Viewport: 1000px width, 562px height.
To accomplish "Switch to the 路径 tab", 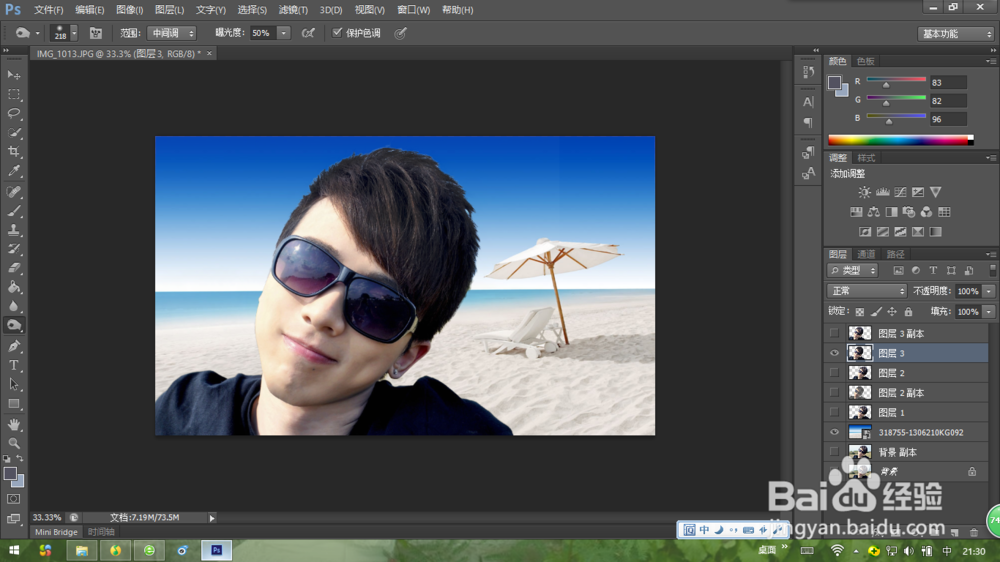I will (895, 254).
